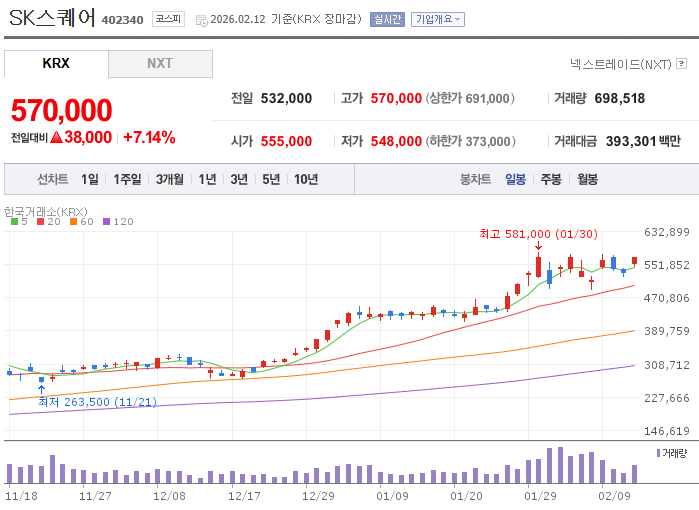Click the orange 60-day moving average swatch

[x=74, y=222]
